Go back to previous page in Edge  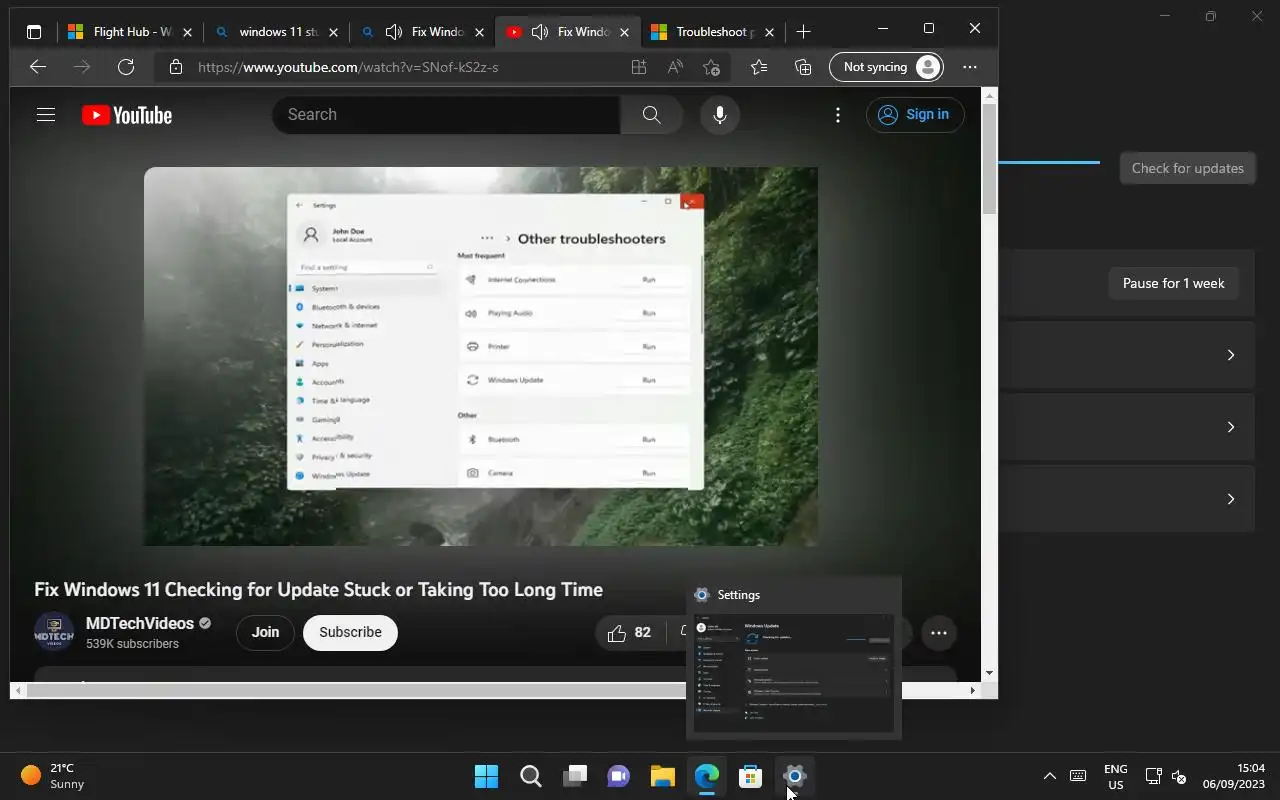[38, 67]
